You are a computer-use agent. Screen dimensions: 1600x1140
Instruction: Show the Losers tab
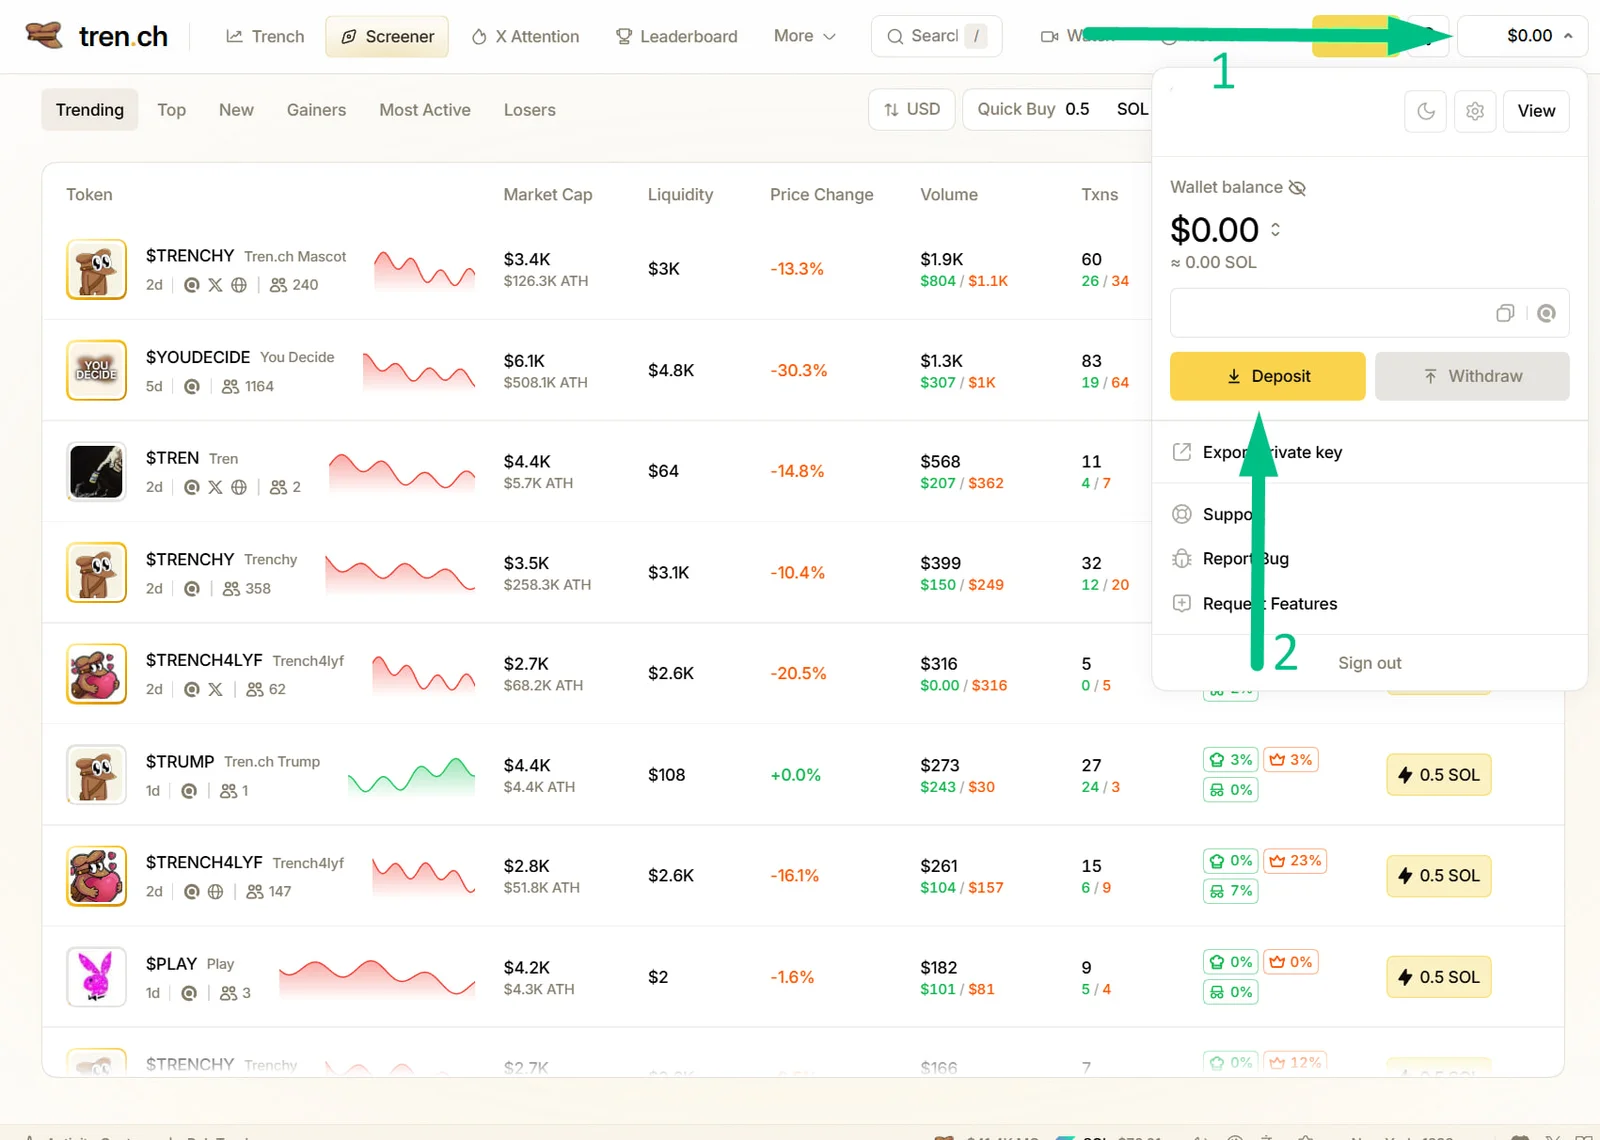click(x=529, y=110)
